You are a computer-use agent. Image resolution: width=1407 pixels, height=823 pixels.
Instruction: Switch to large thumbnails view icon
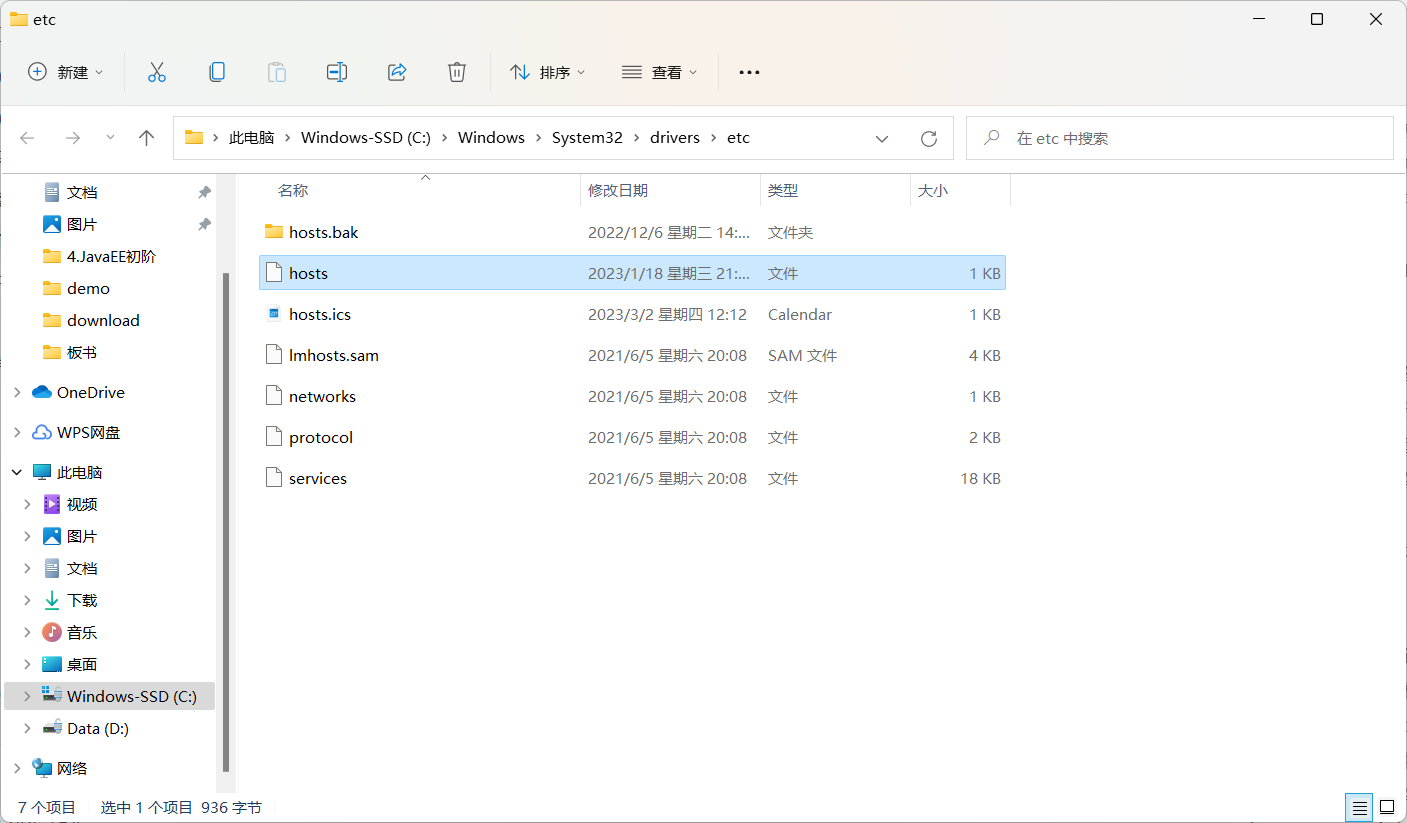click(x=1387, y=807)
